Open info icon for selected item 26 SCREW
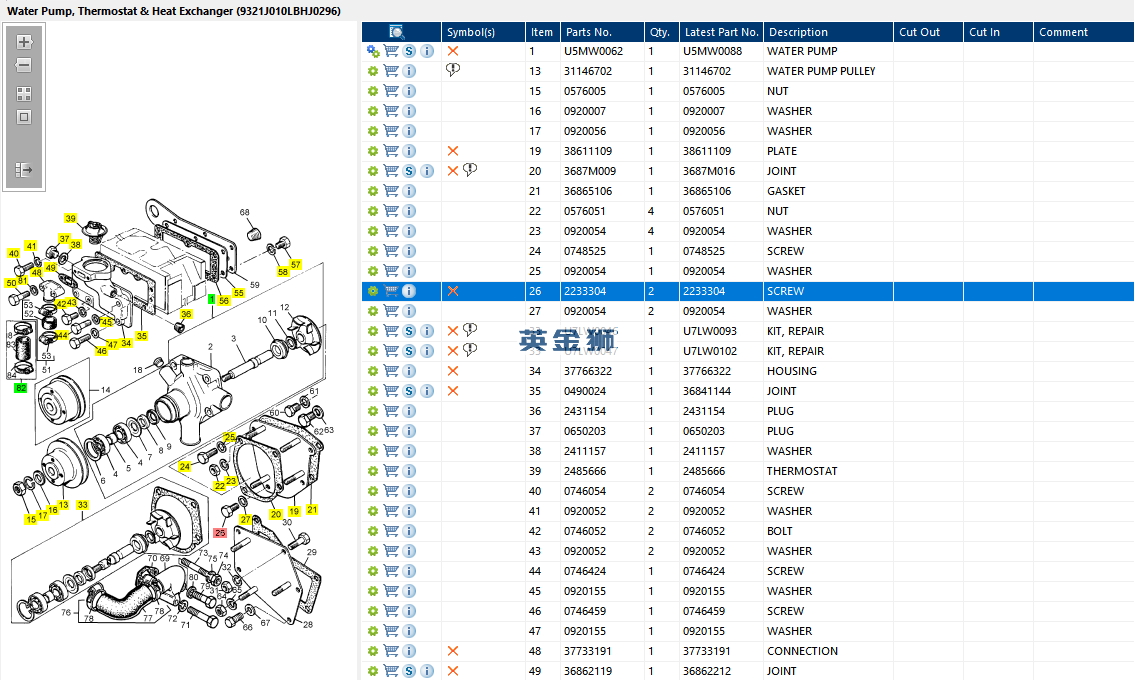Screen dimensions: 1134x680 (409, 291)
